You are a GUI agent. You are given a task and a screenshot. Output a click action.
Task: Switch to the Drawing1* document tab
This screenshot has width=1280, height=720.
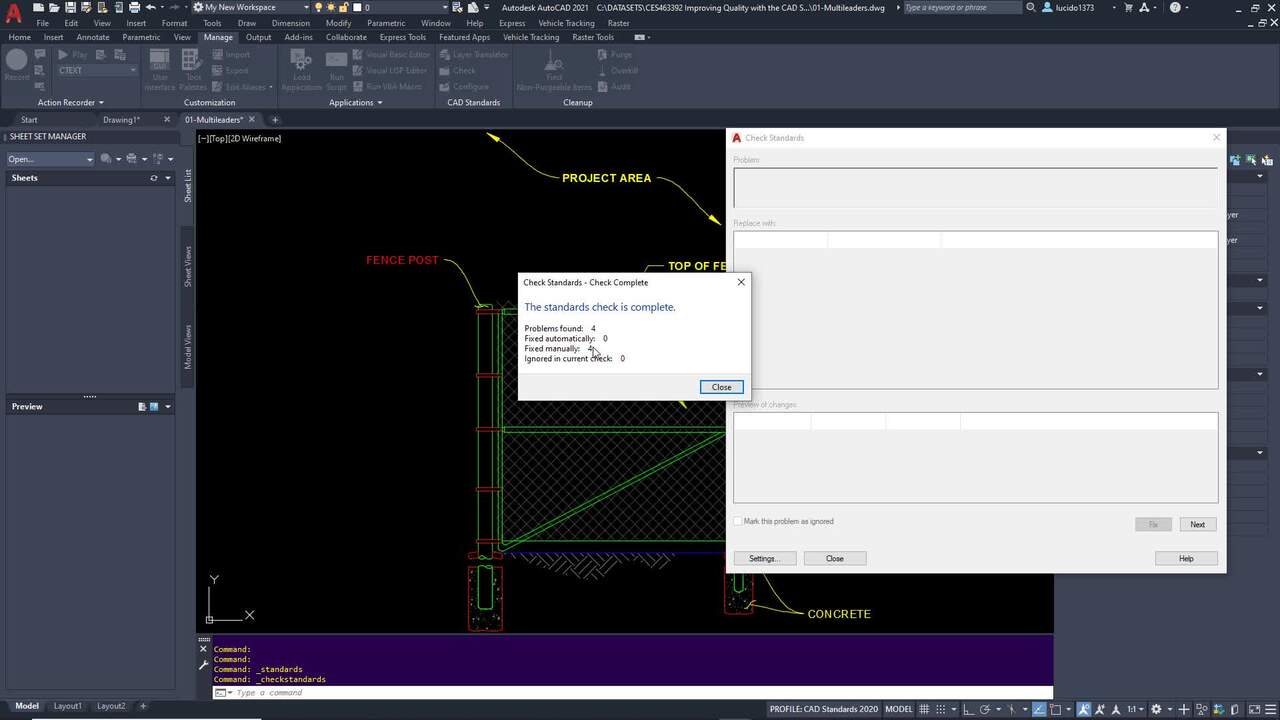click(x=122, y=120)
